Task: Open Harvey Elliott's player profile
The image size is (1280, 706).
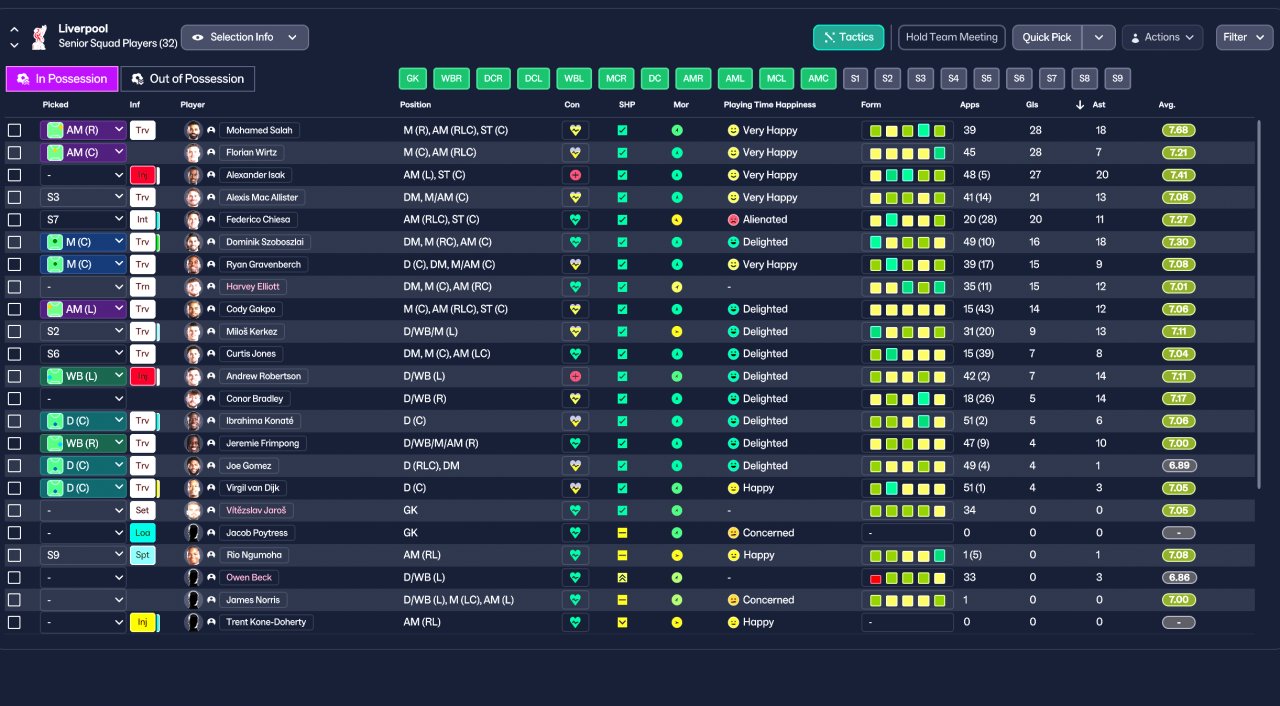Action: click(x=251, y=287)
